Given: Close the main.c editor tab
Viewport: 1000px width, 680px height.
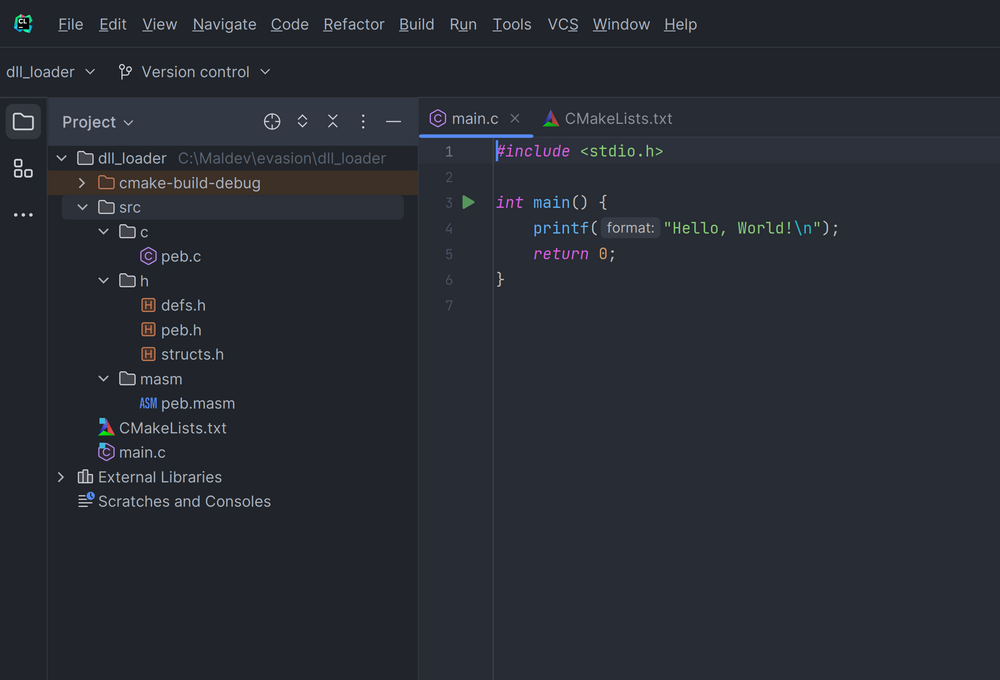Looking at the screenshot, I should 514,118.
